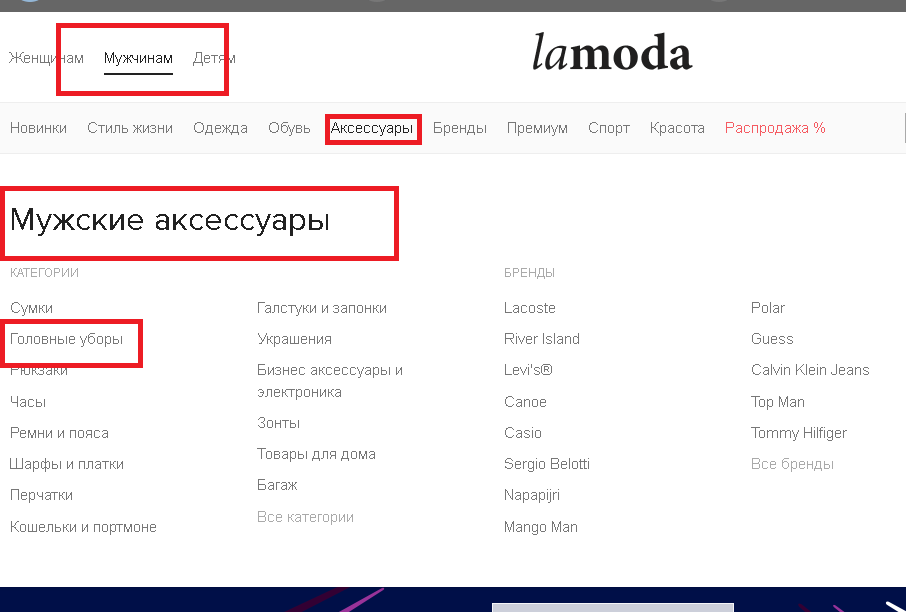The height and width of the screenshot is (612, 906).
Task: Open the Casio brand link
Action: 522,433
